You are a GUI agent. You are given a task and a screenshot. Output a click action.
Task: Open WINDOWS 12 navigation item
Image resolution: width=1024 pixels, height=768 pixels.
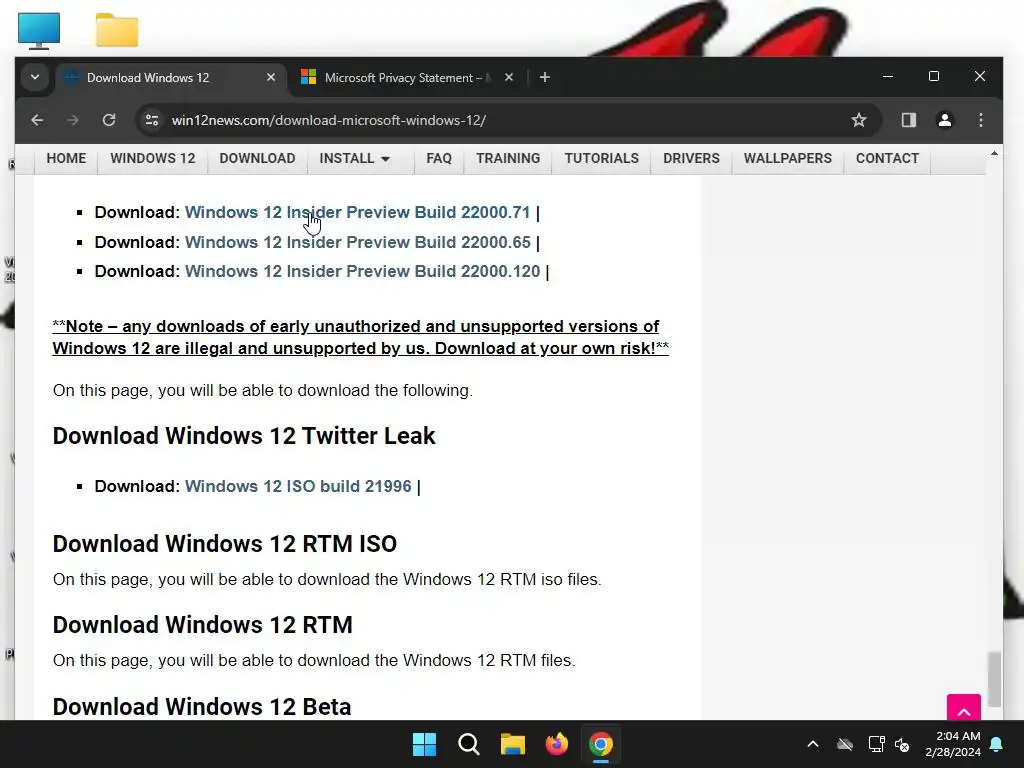pyautogui.click(x=152, y=158)
